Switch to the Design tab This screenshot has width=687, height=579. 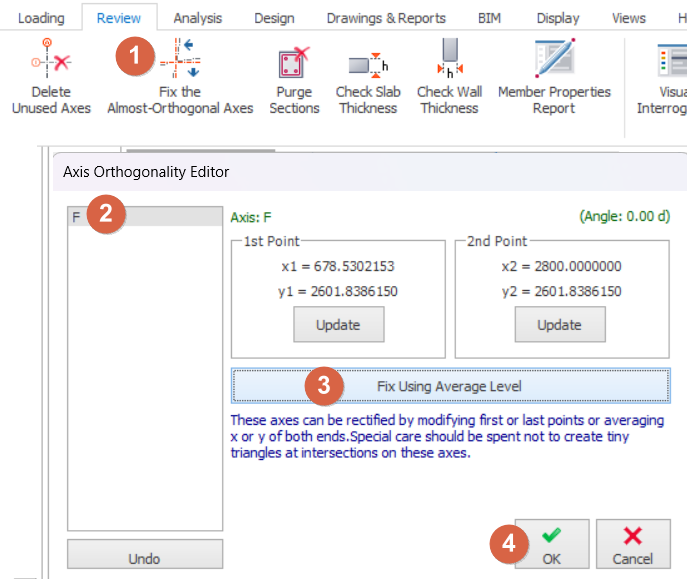(x=274, y=18)
